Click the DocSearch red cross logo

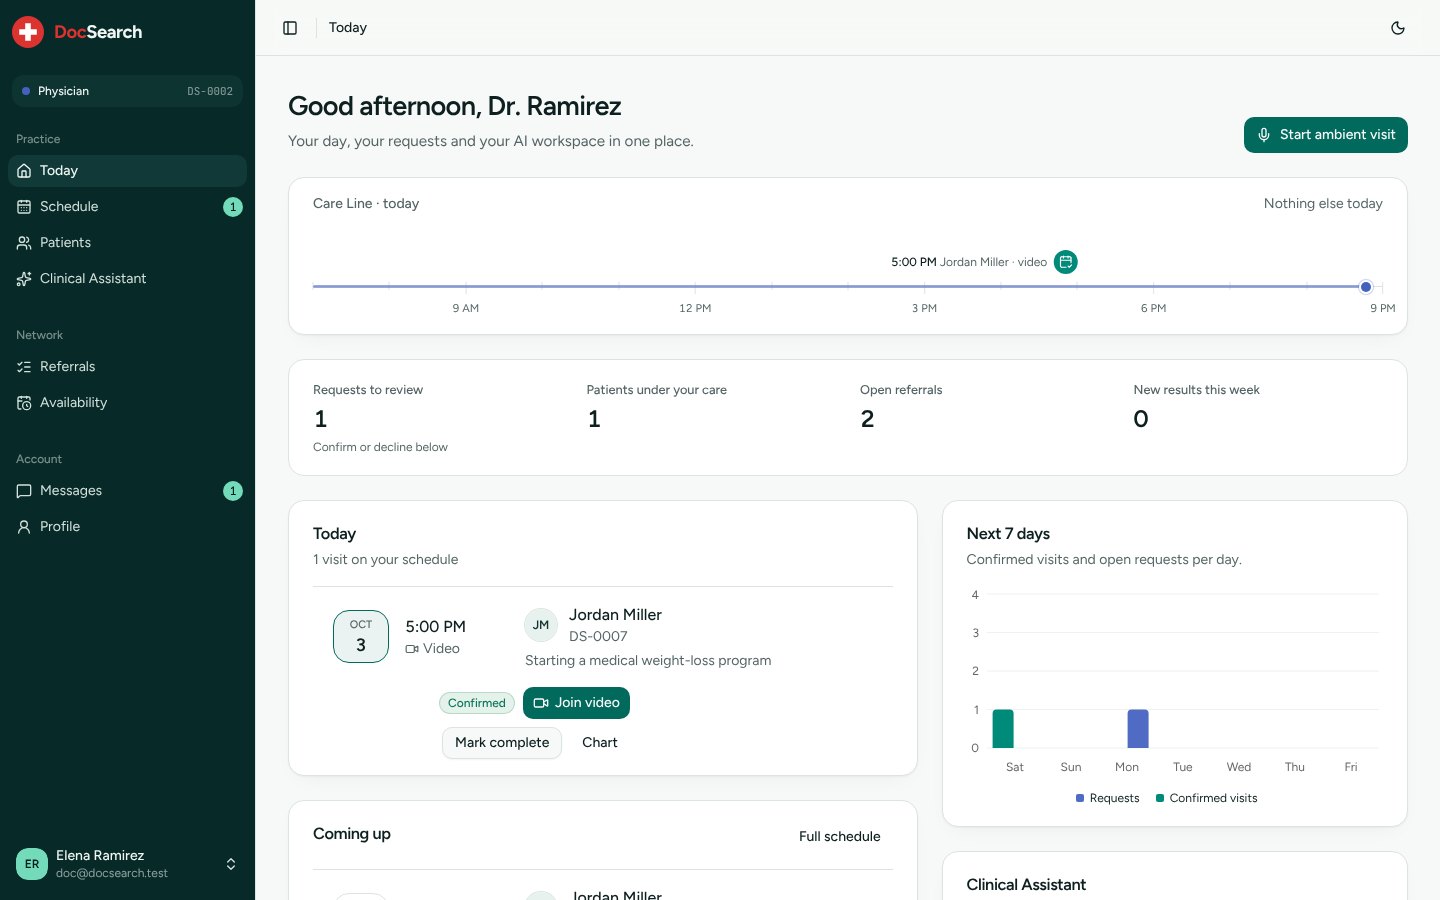pyautogui.click(x=28, y=32)
